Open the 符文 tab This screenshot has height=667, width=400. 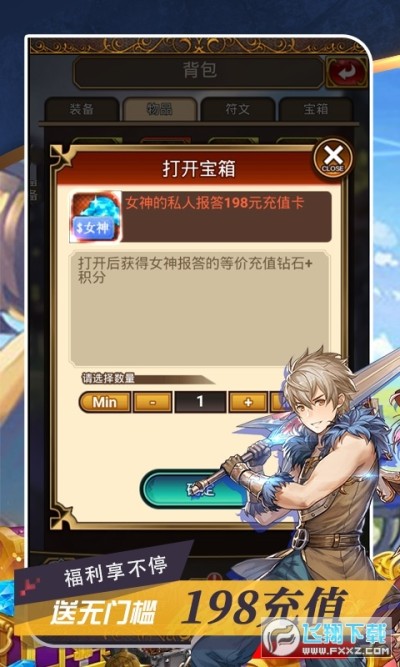(x=237, y=109)
